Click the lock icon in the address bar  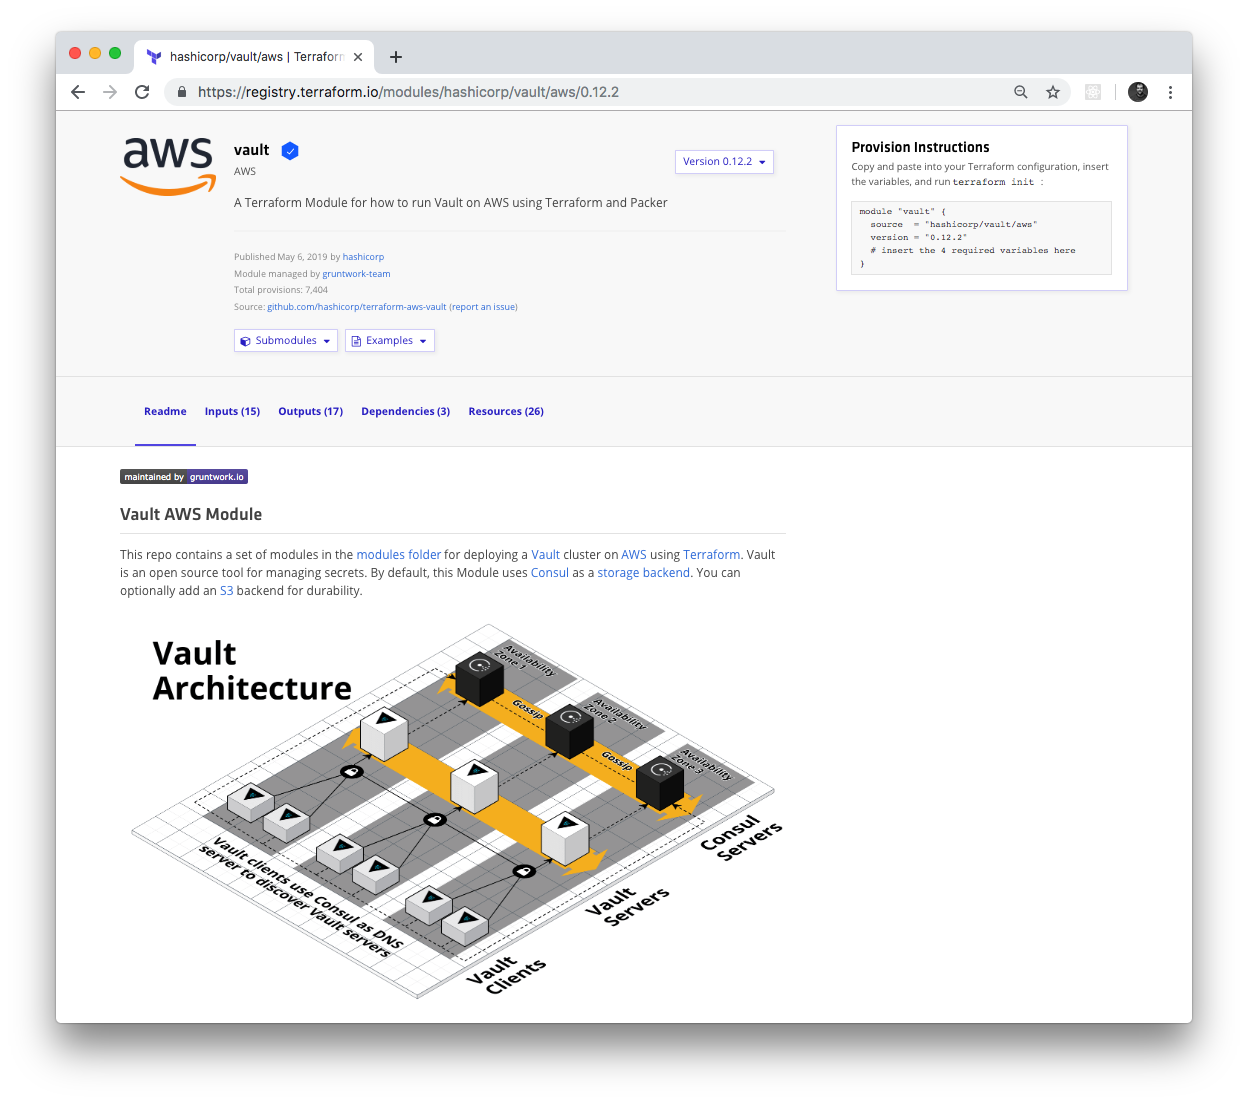[181, 91]
